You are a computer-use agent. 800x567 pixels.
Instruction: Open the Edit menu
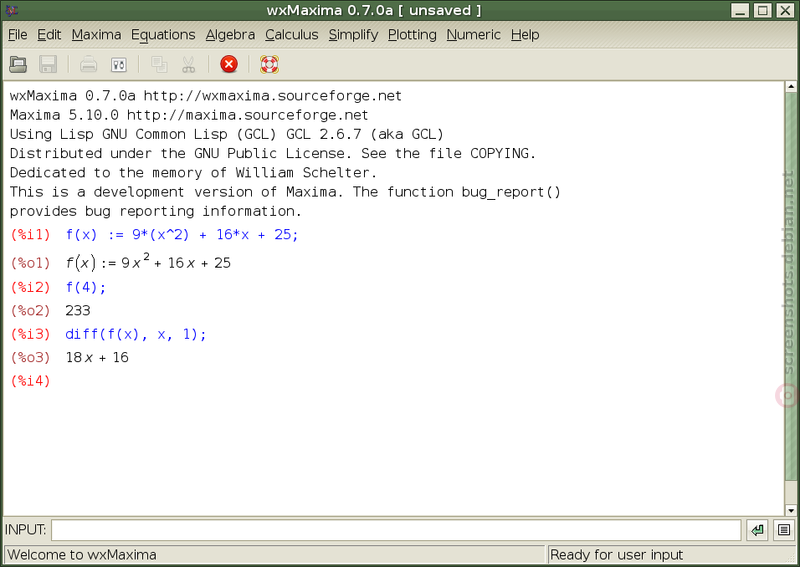49,35
